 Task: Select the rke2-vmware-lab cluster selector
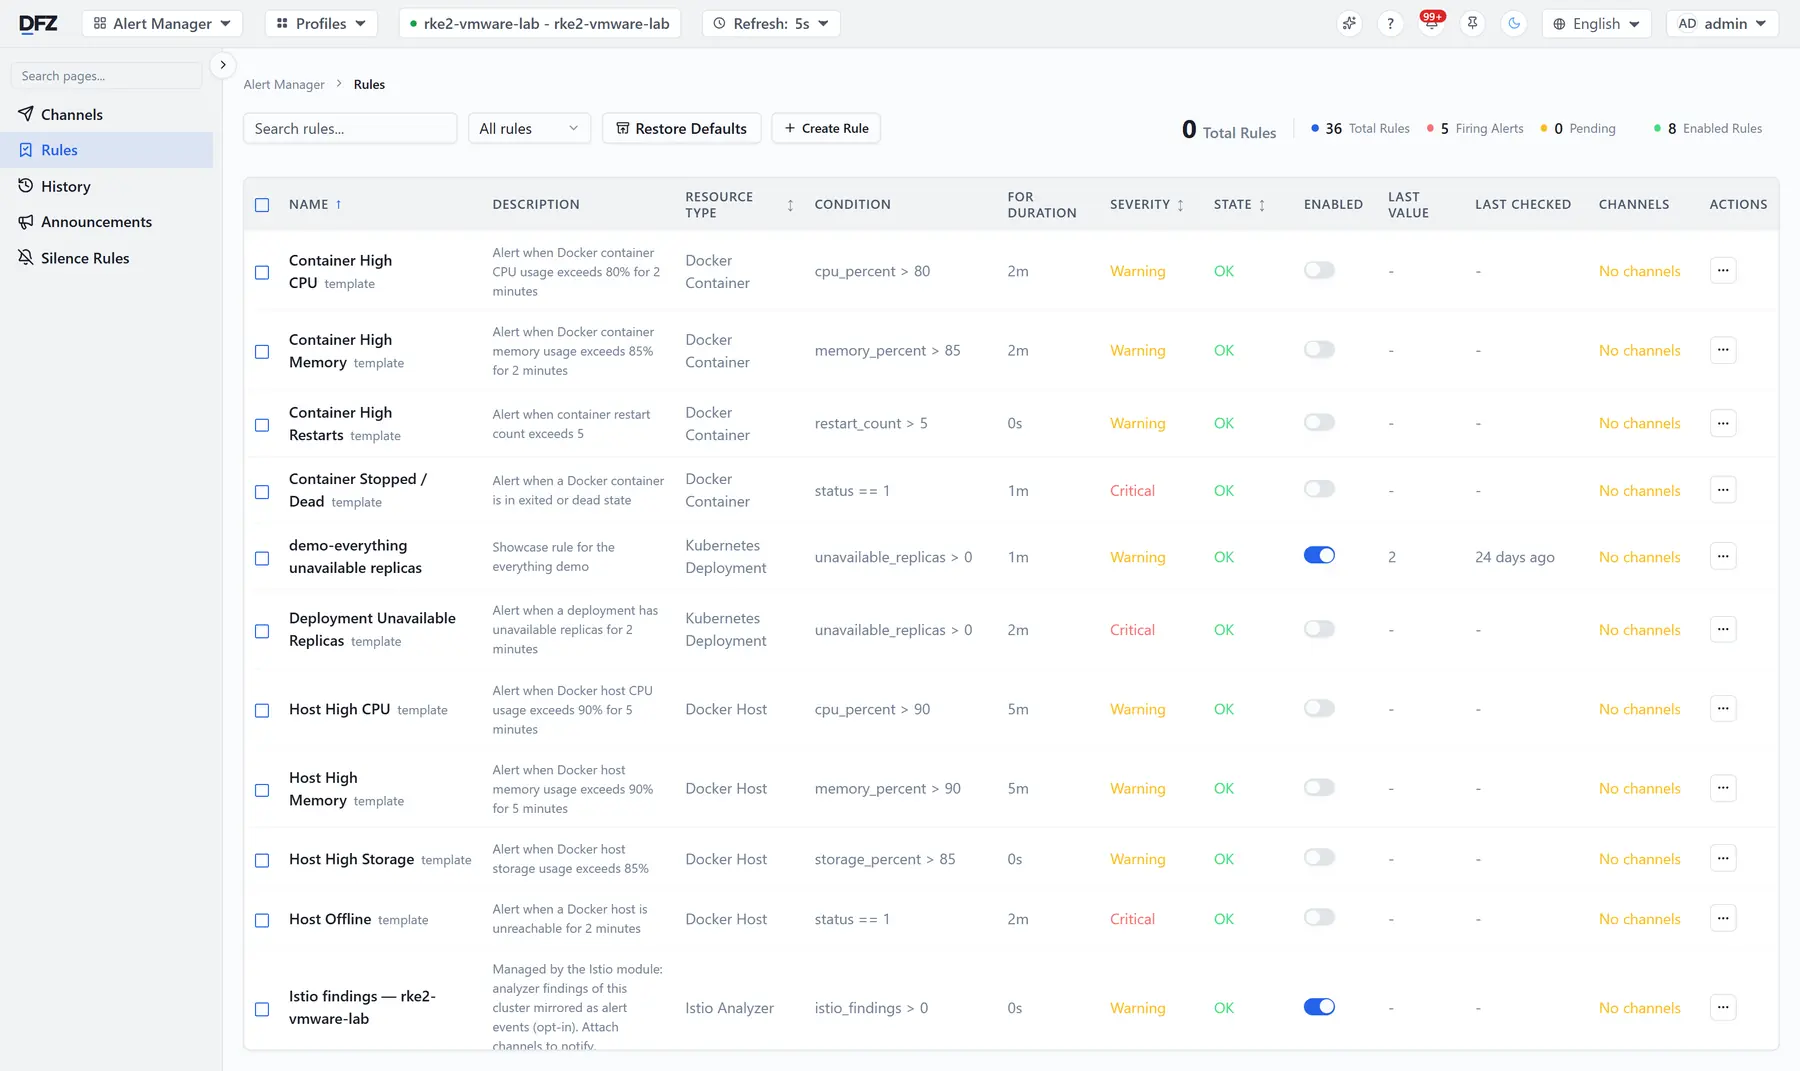(x=540, y=23)
